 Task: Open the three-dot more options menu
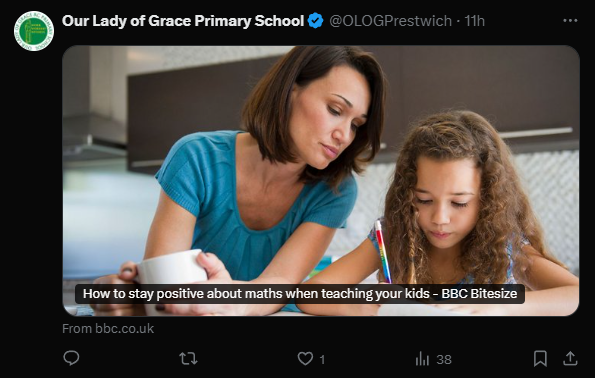570,20
